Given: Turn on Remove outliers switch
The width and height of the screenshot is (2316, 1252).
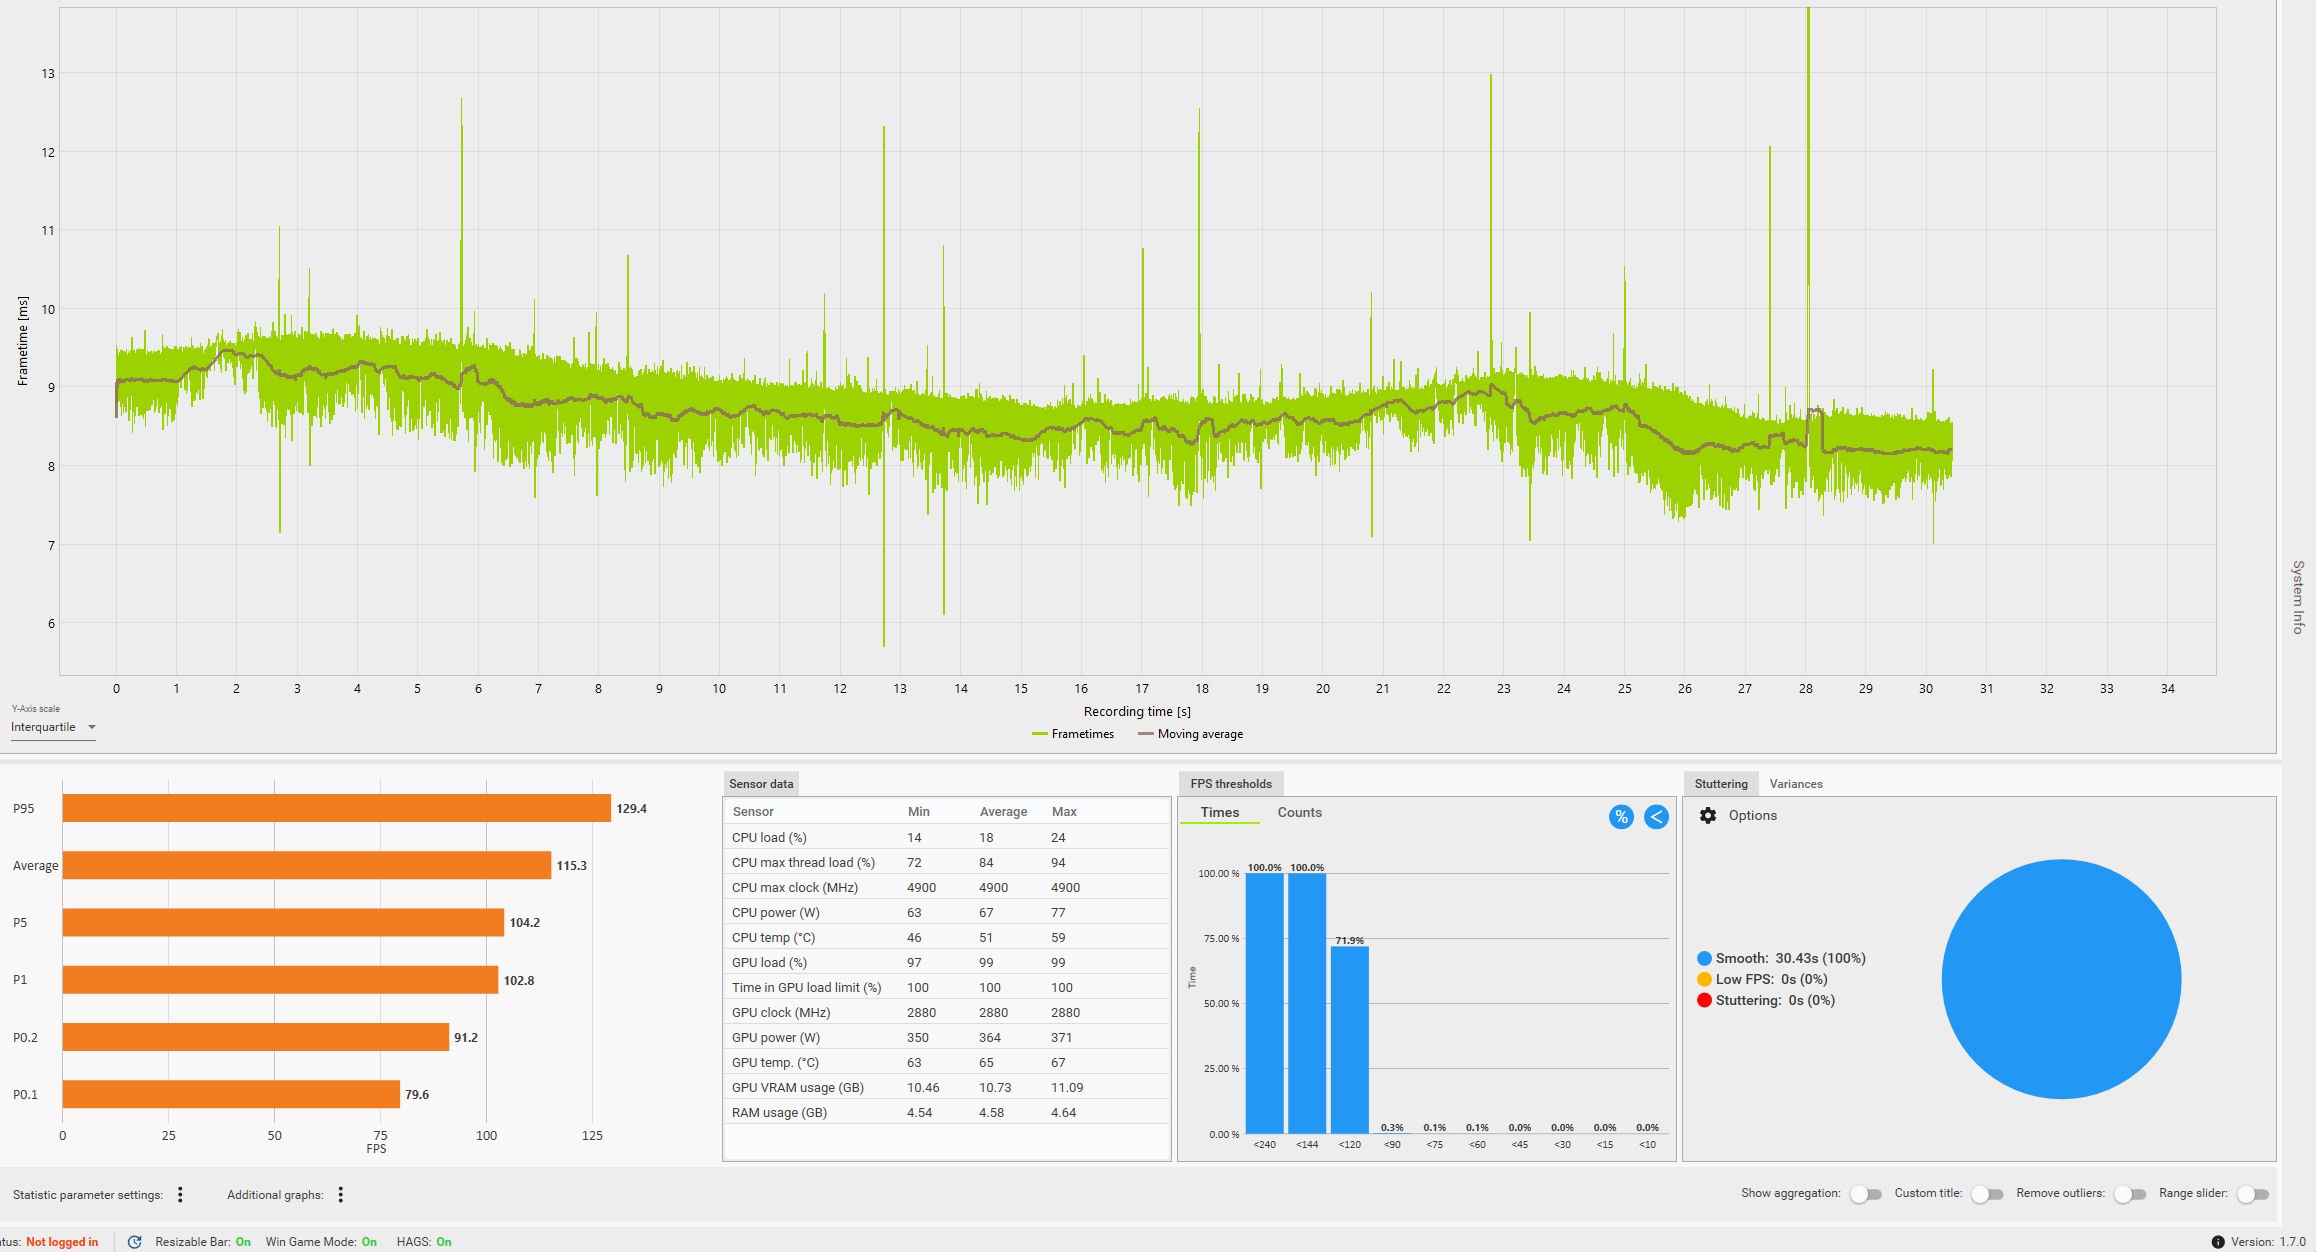Looking at the screenshot, I should click(2129, 1194).
